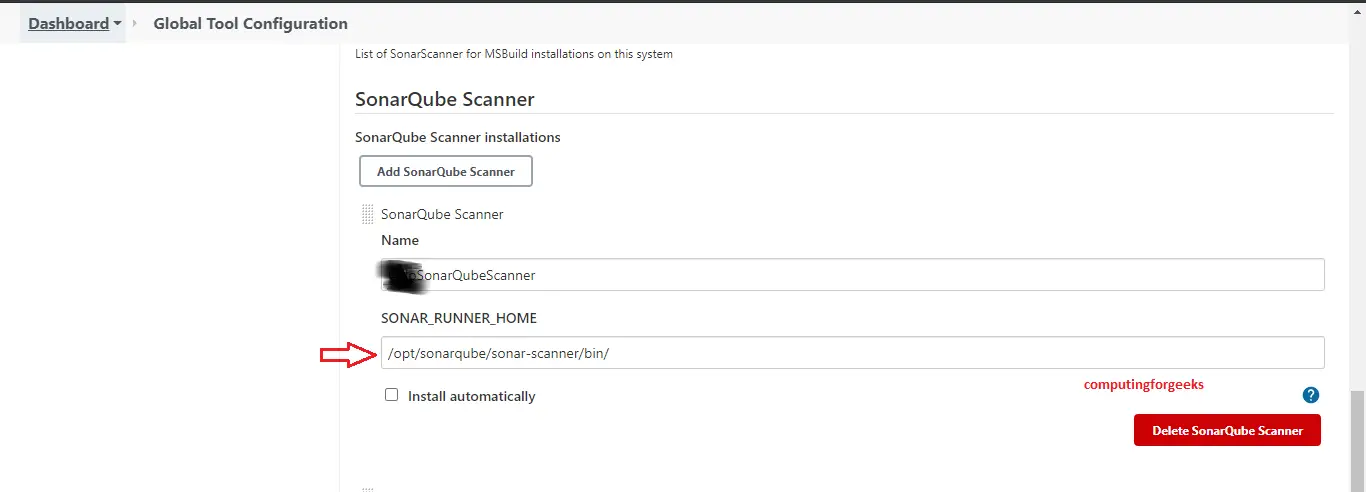
Task: Select the 'SonarQube Scanner installations' label
Action: [458, 137]
